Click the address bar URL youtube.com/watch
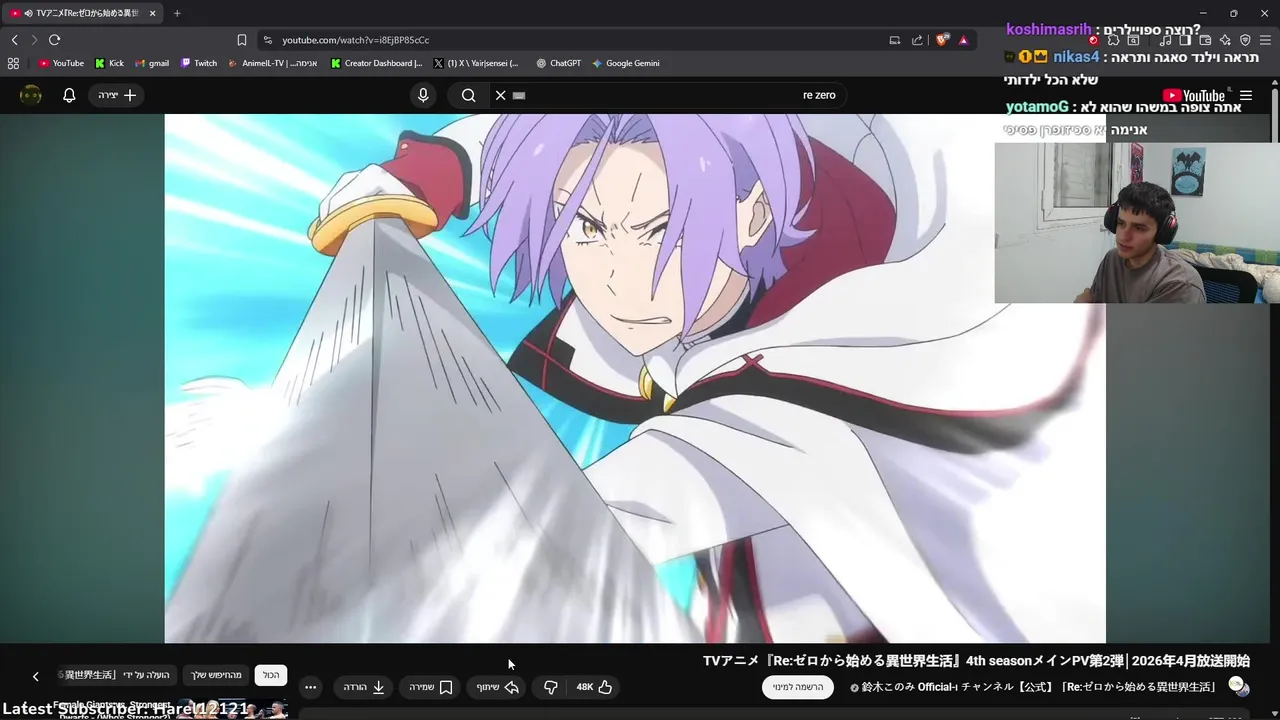Viewport: 1280px width, 720px height. pyautogui.click(x=355, y=40)
